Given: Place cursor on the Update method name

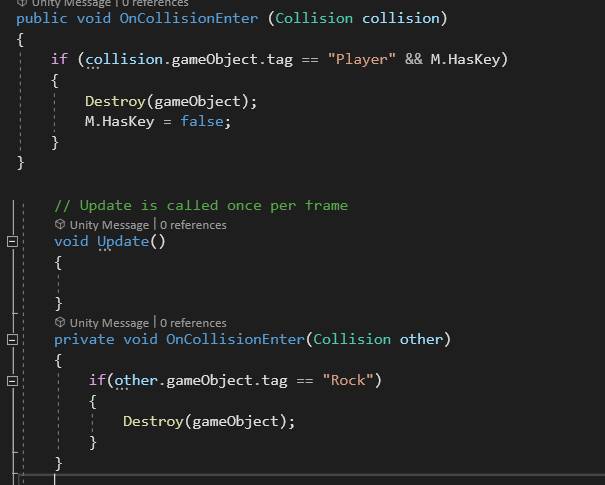Looking at the screenshot, I should coord(122,242).
